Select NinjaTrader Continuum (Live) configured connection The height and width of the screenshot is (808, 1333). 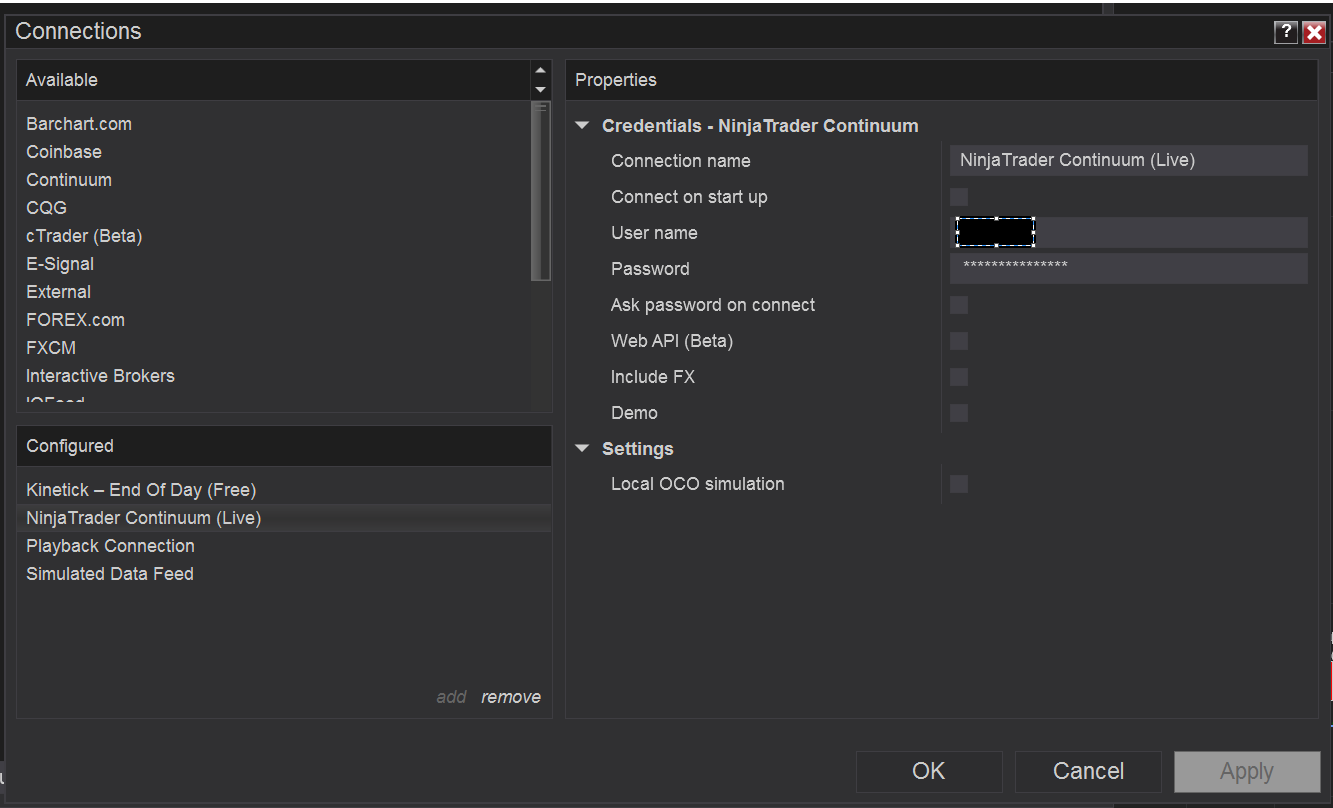click(284, 518)
